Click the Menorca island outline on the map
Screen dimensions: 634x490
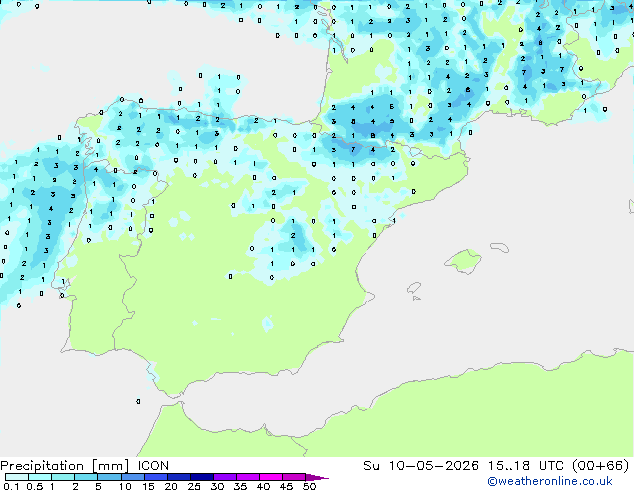(499, 247)
